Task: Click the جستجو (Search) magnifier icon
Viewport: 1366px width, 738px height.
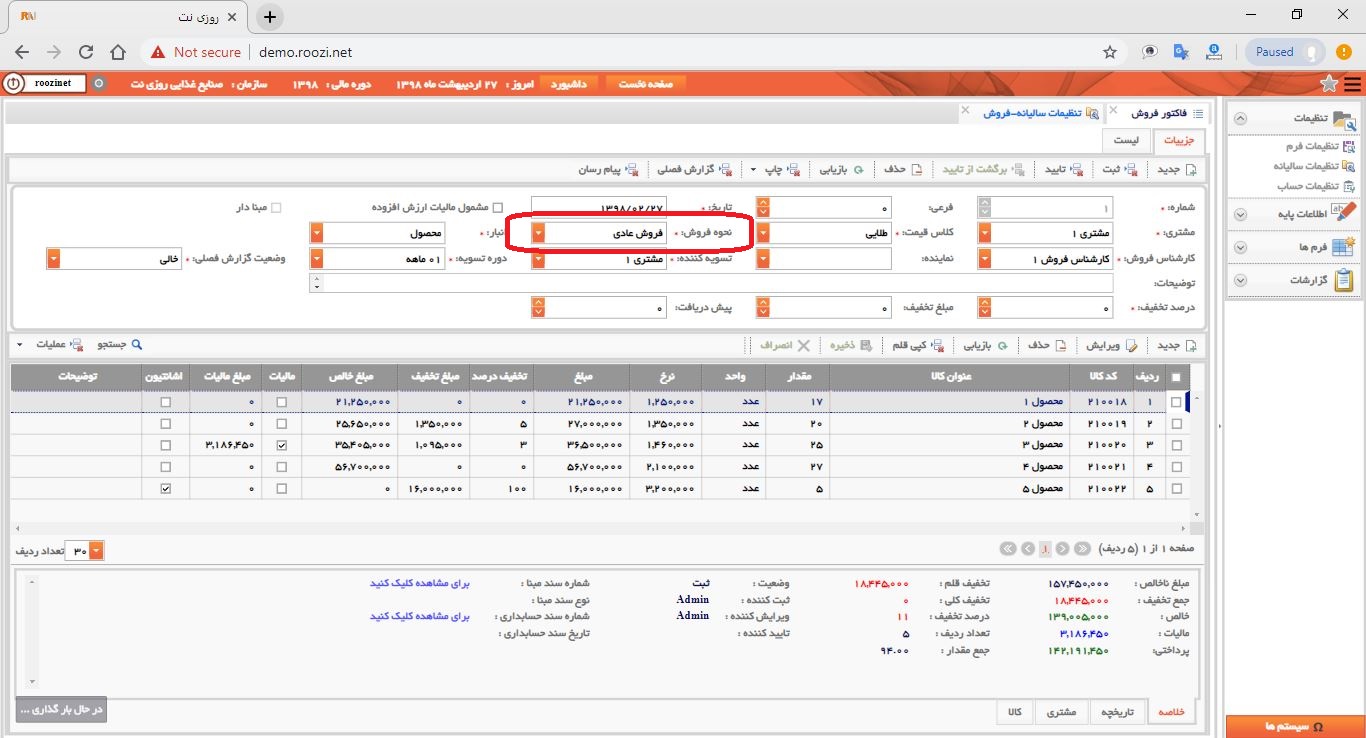Action: (137, 344)
